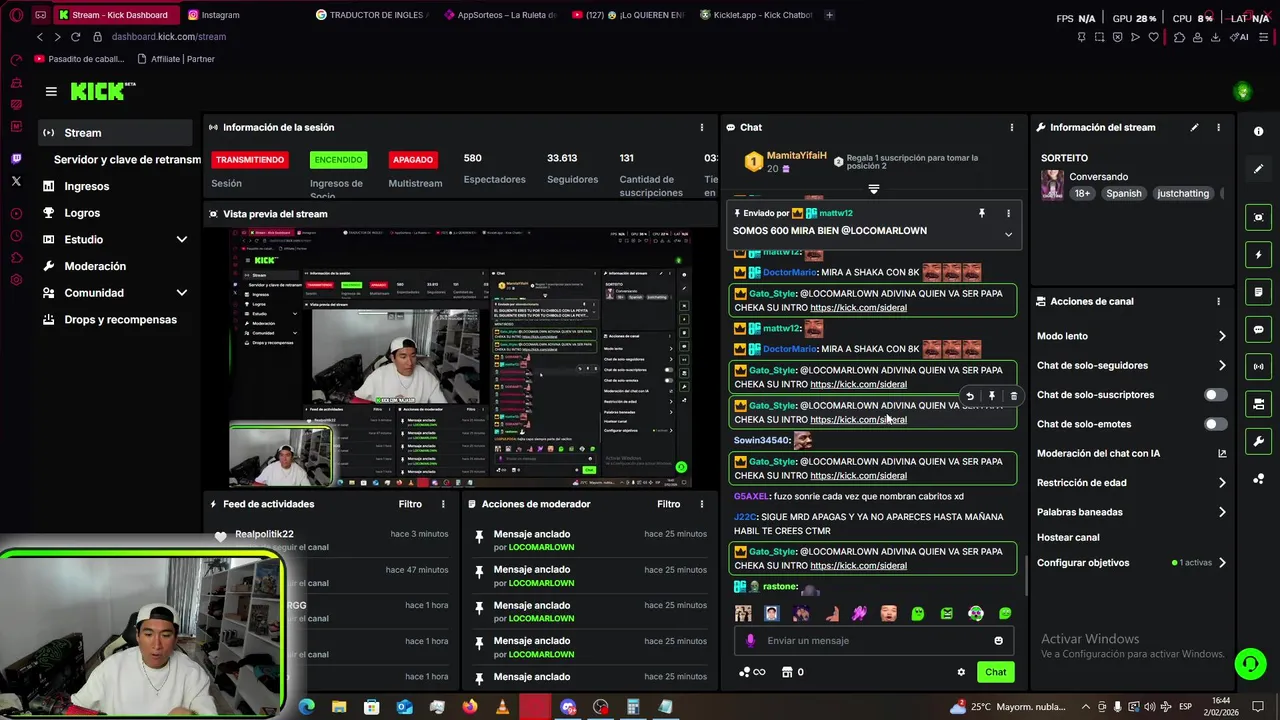The width and height of the screenshot is (1280, 720).
Task: Click the green support headset button
Action: pos(1249,663)
